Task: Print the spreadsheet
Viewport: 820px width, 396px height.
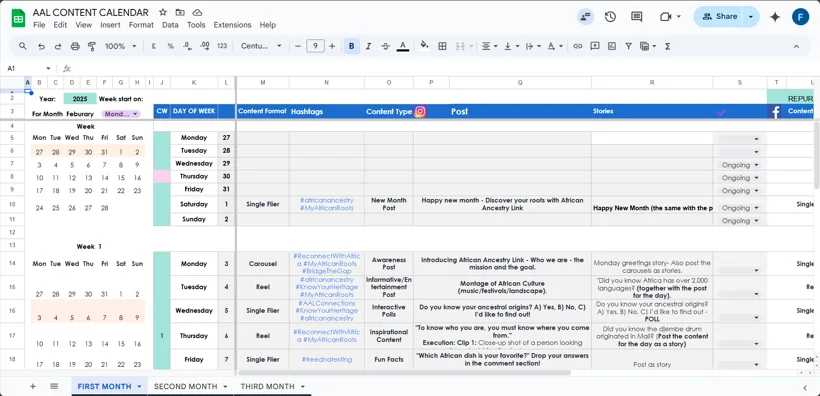Action: pyautogui.click(x=75, y=46)
